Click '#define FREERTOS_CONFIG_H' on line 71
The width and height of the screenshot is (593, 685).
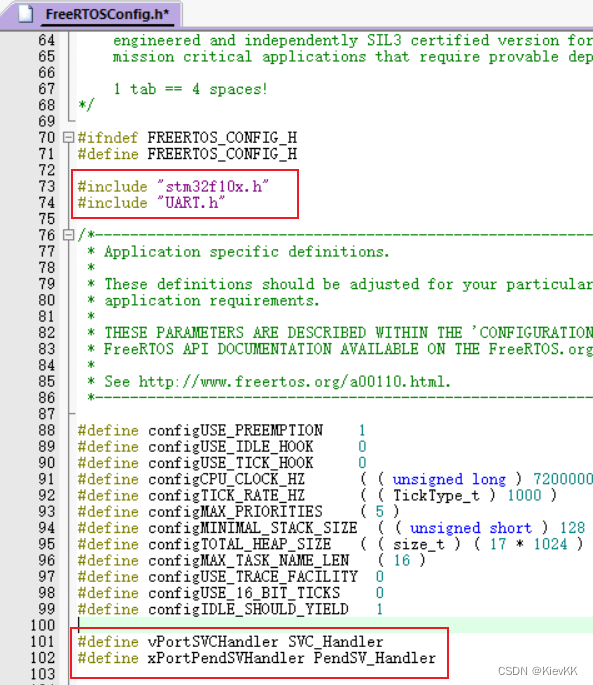coord(187,154)
